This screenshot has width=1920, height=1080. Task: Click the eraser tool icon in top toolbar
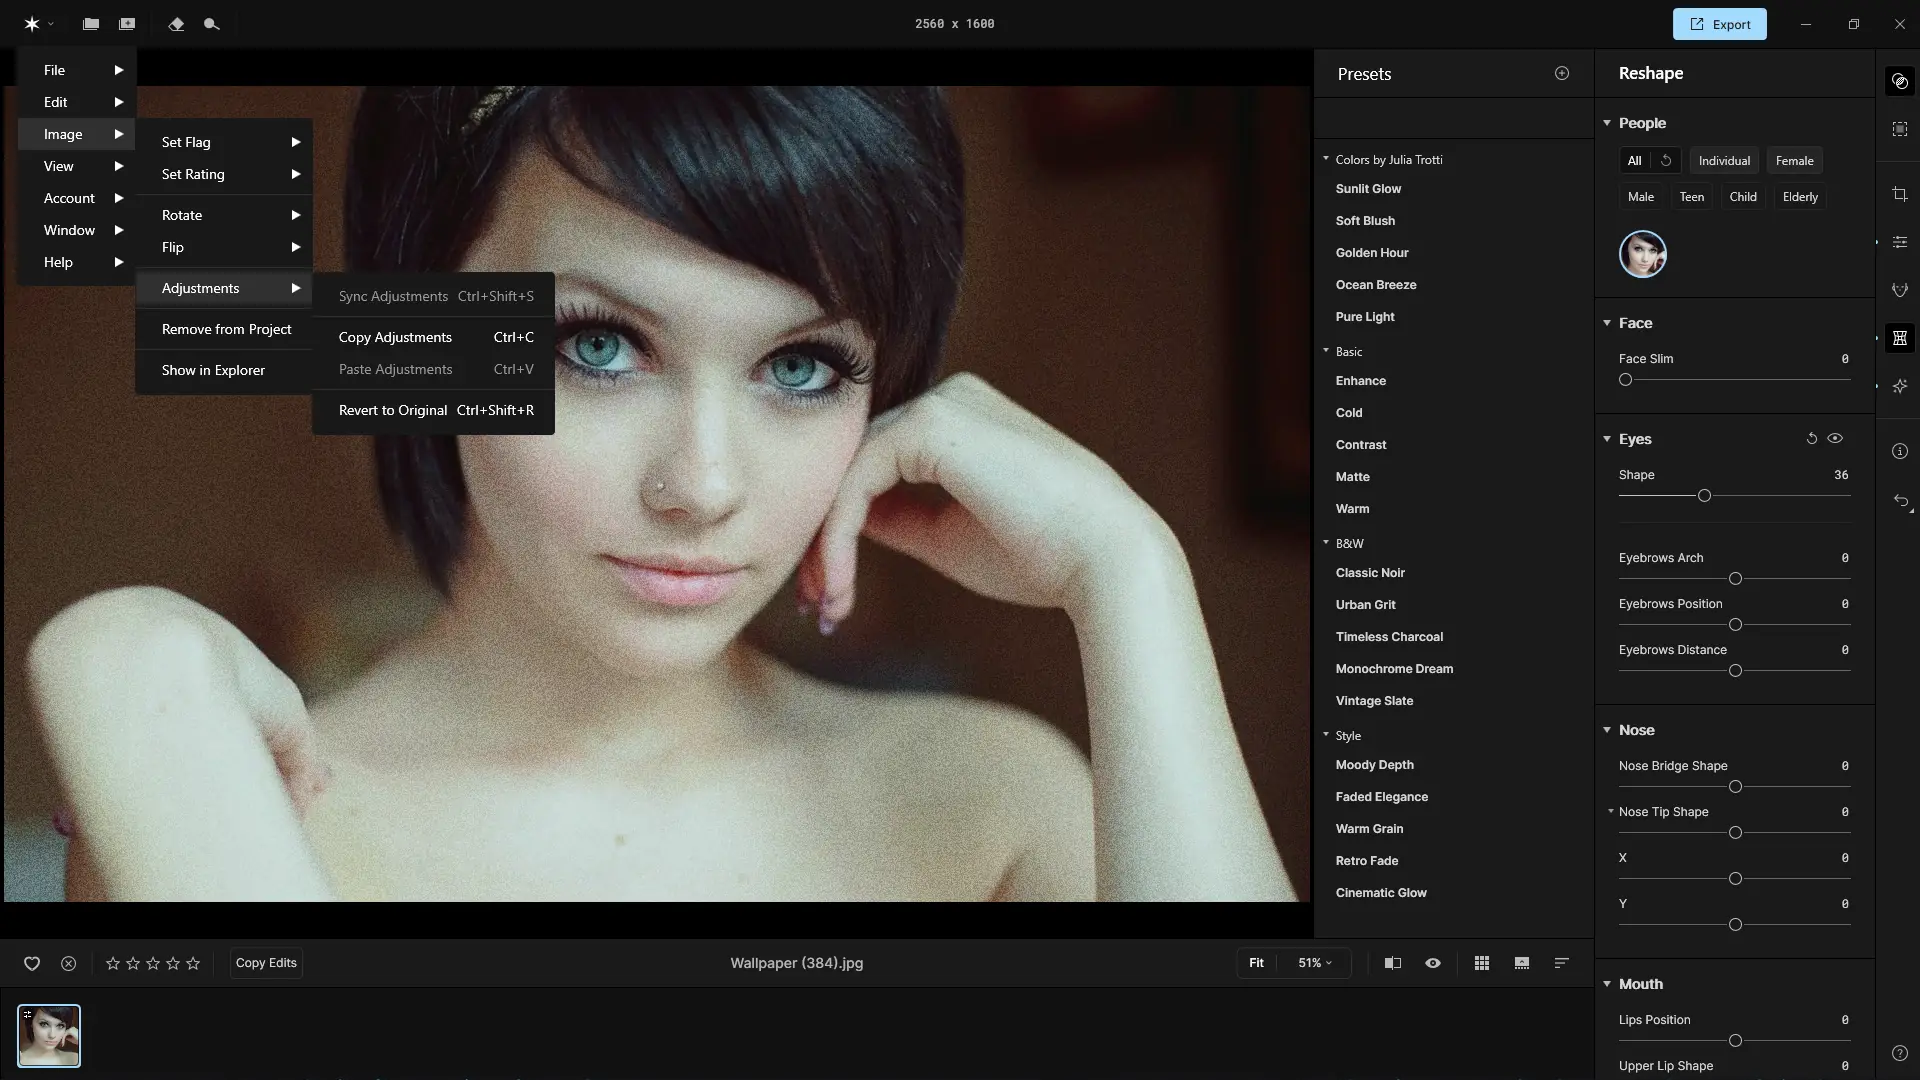pos(176,24)
